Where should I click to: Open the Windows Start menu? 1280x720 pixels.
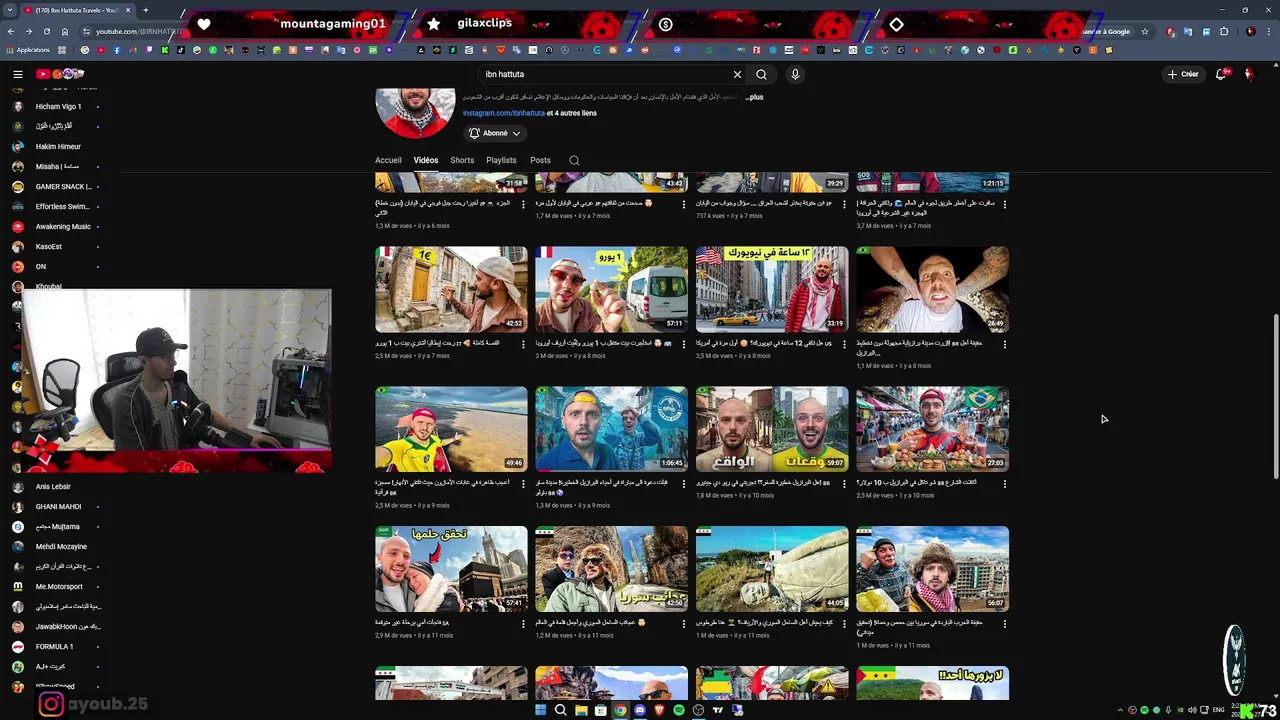[540, 710]
